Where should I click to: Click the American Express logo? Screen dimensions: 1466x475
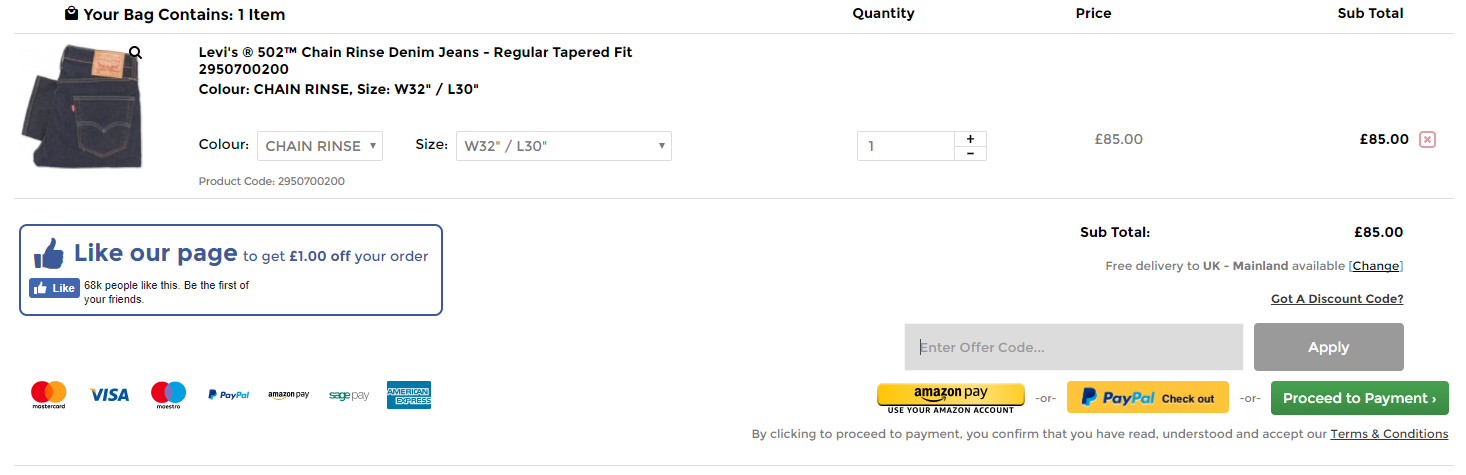(x=408, y=395)
